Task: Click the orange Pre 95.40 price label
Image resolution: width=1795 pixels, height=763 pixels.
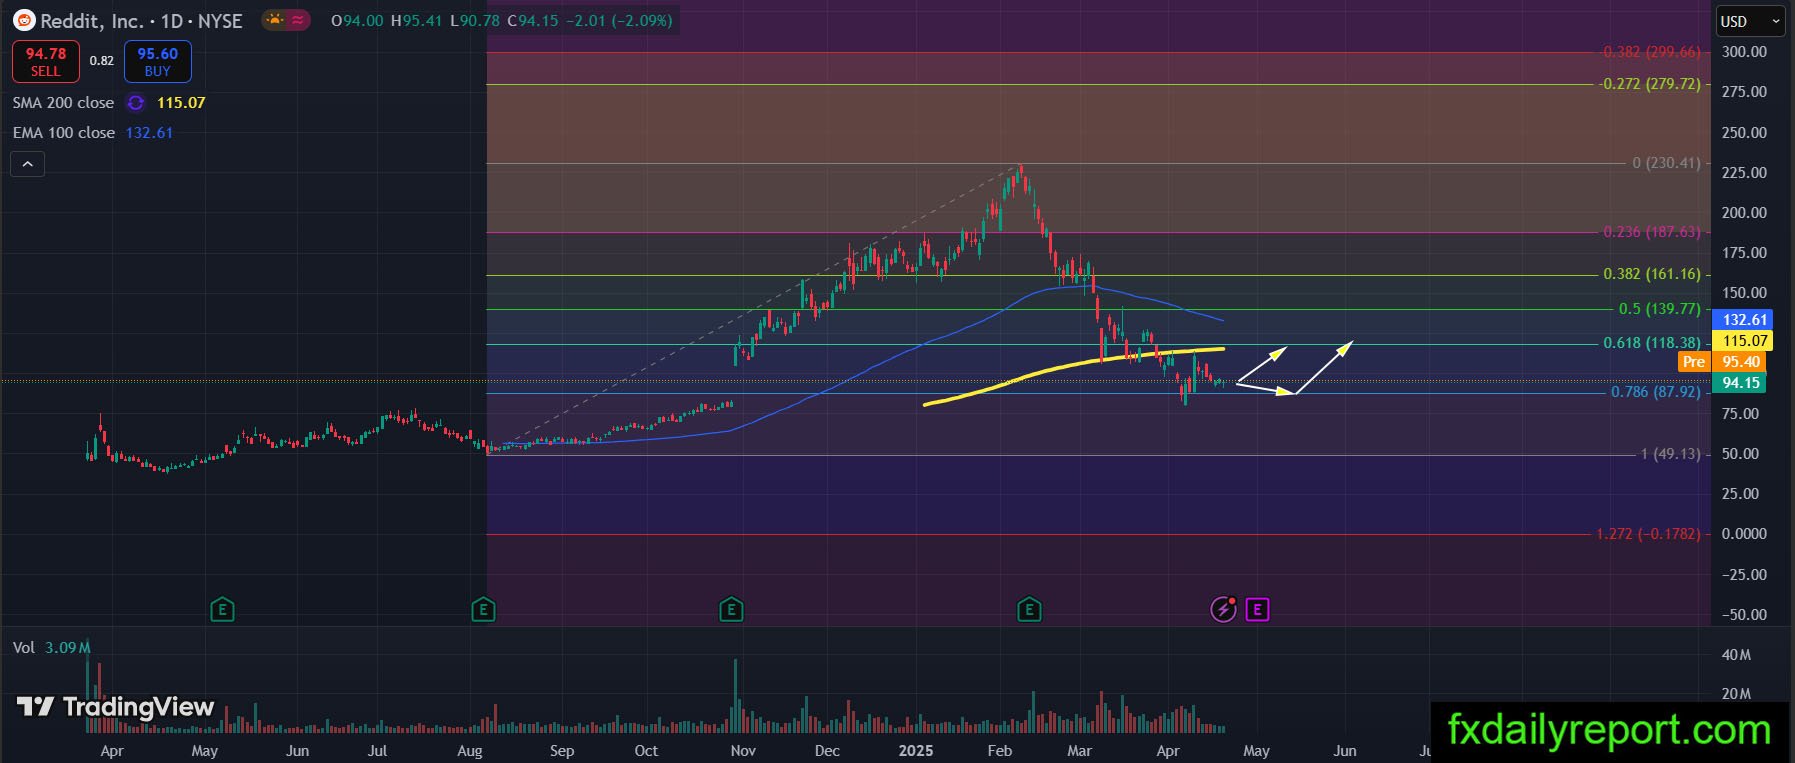Action: 1722,362
